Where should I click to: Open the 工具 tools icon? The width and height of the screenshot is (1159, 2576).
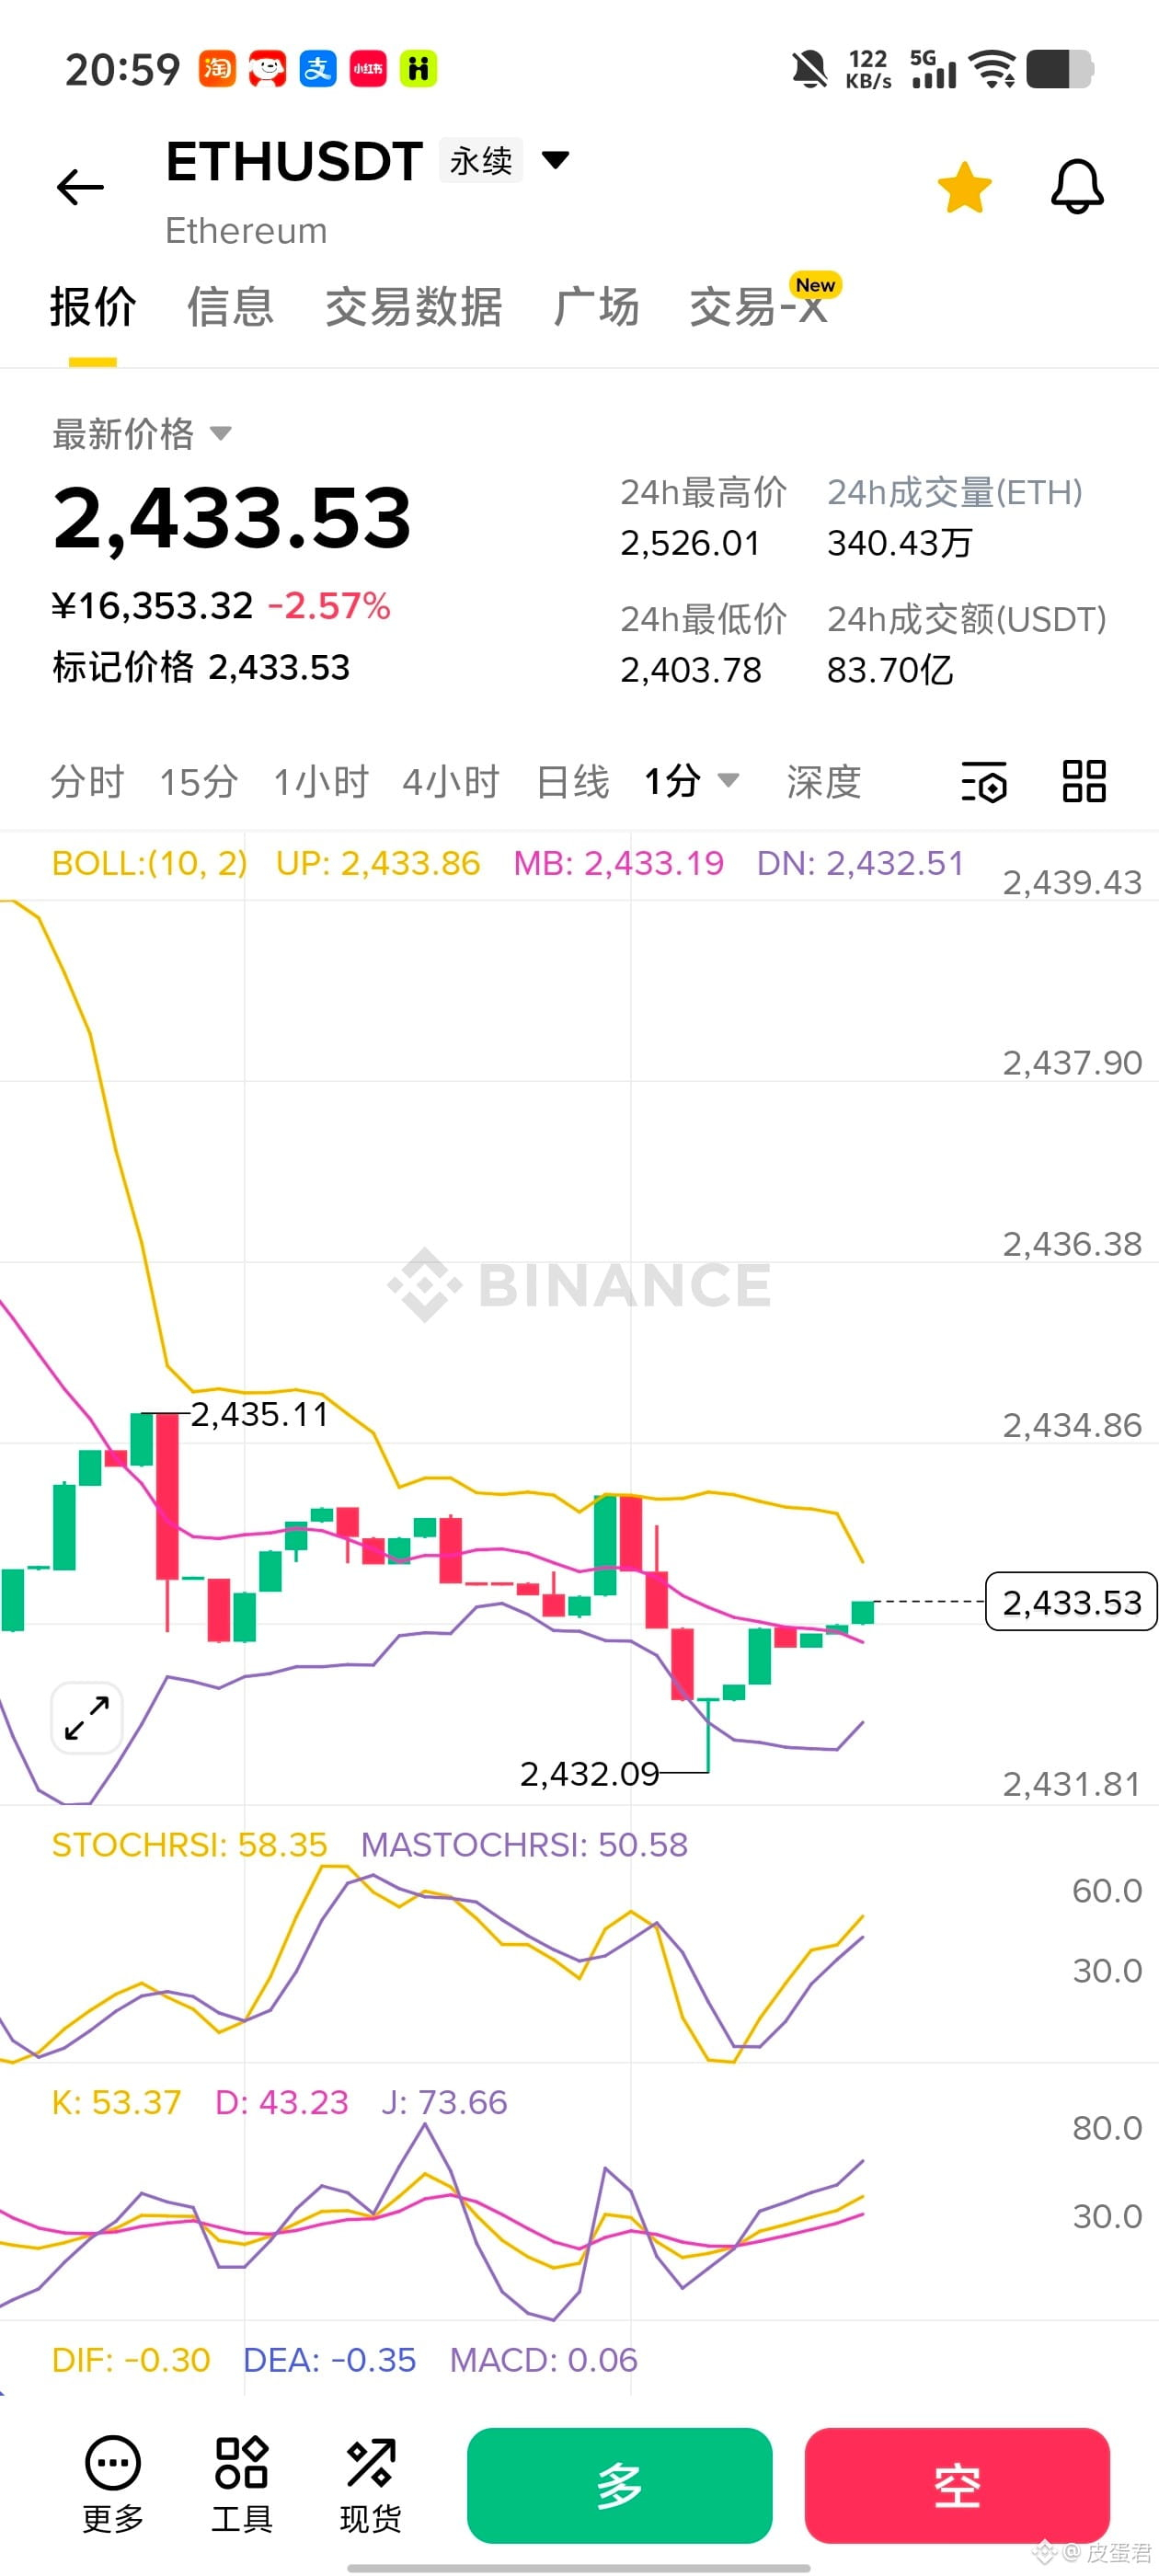tap(241, 2485)
